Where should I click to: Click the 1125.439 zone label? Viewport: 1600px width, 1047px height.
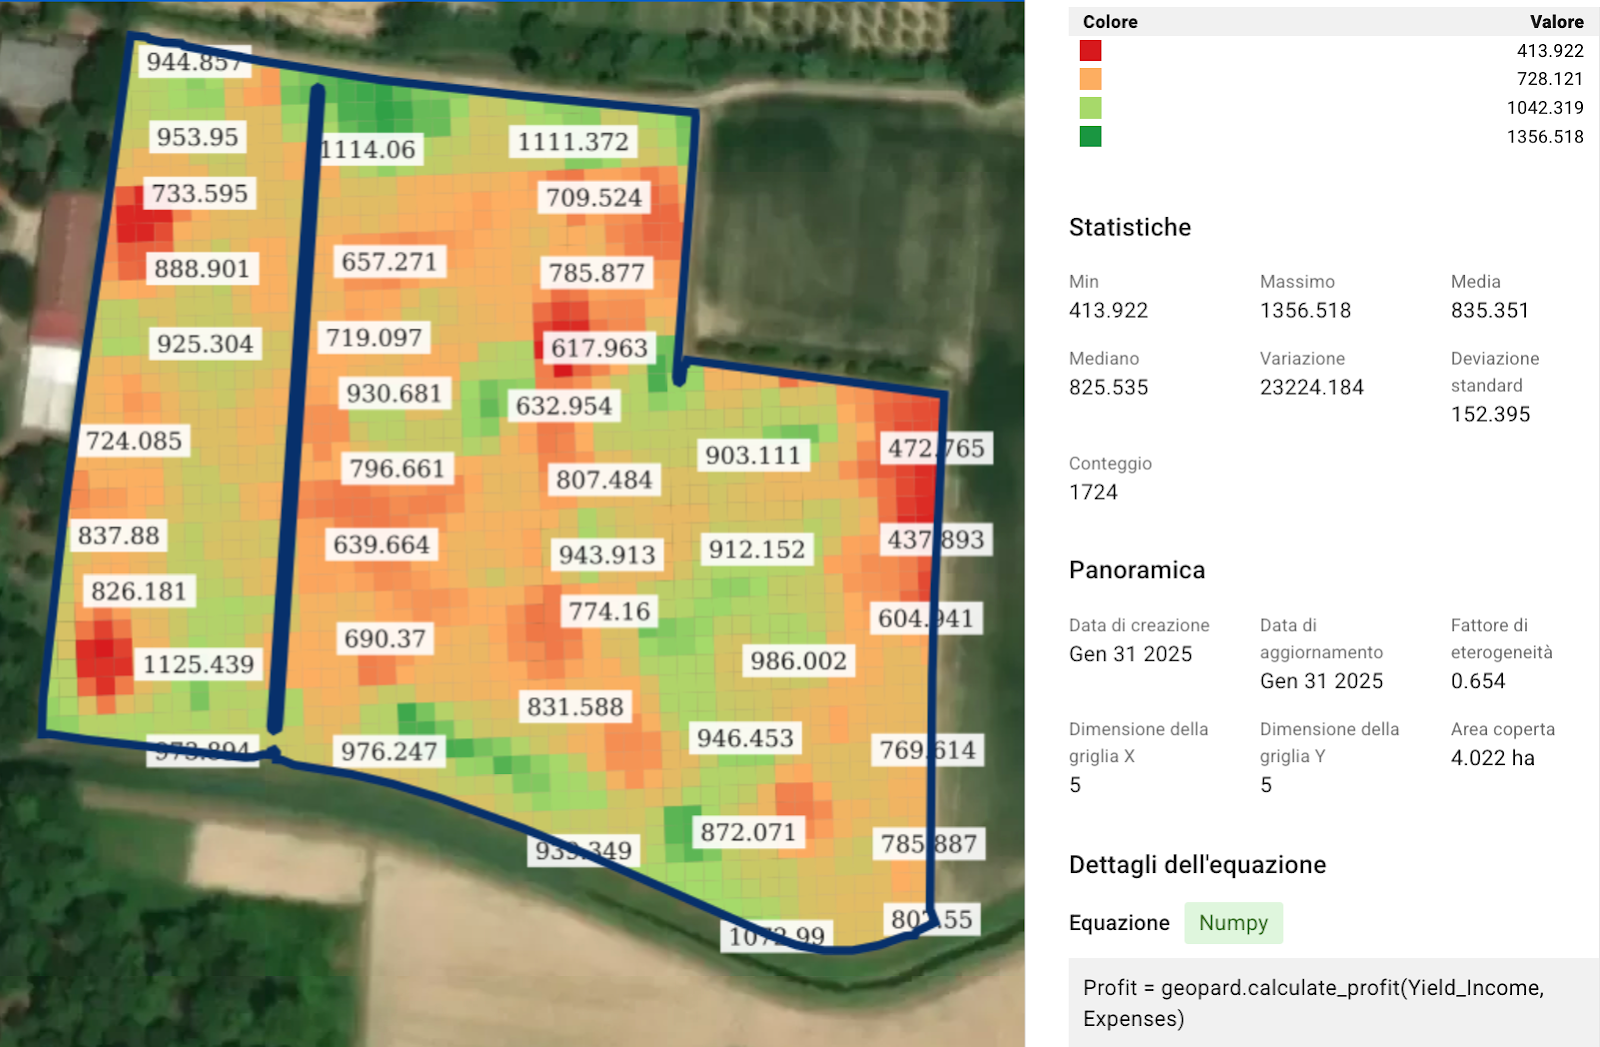[x=198, y=664]
